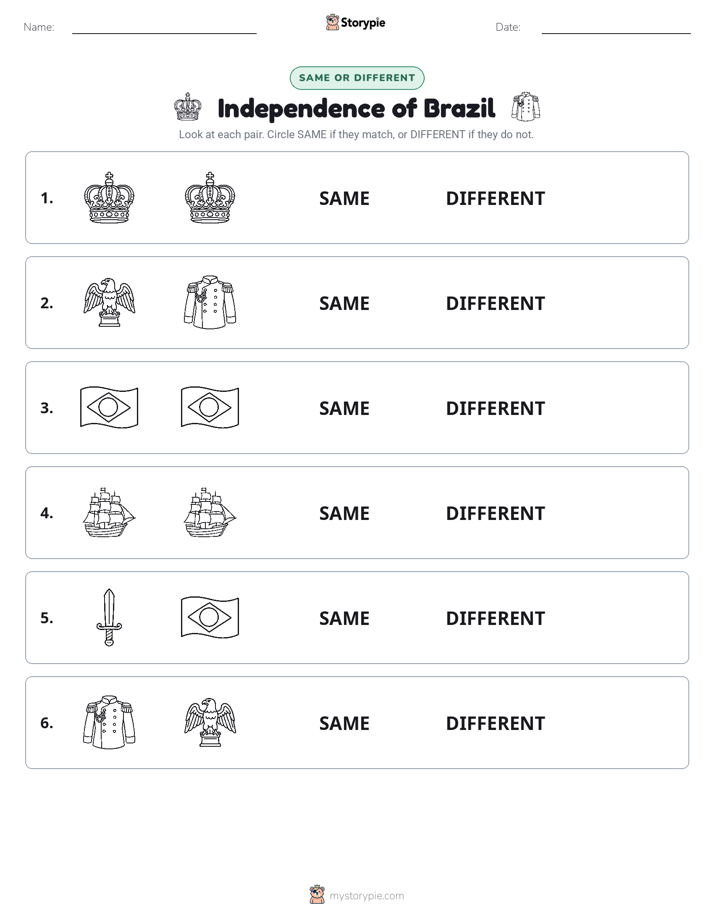Viewport: 714px width, 924px height.
Task: Click the sword icon in row 5
Action: coord(109,617)
